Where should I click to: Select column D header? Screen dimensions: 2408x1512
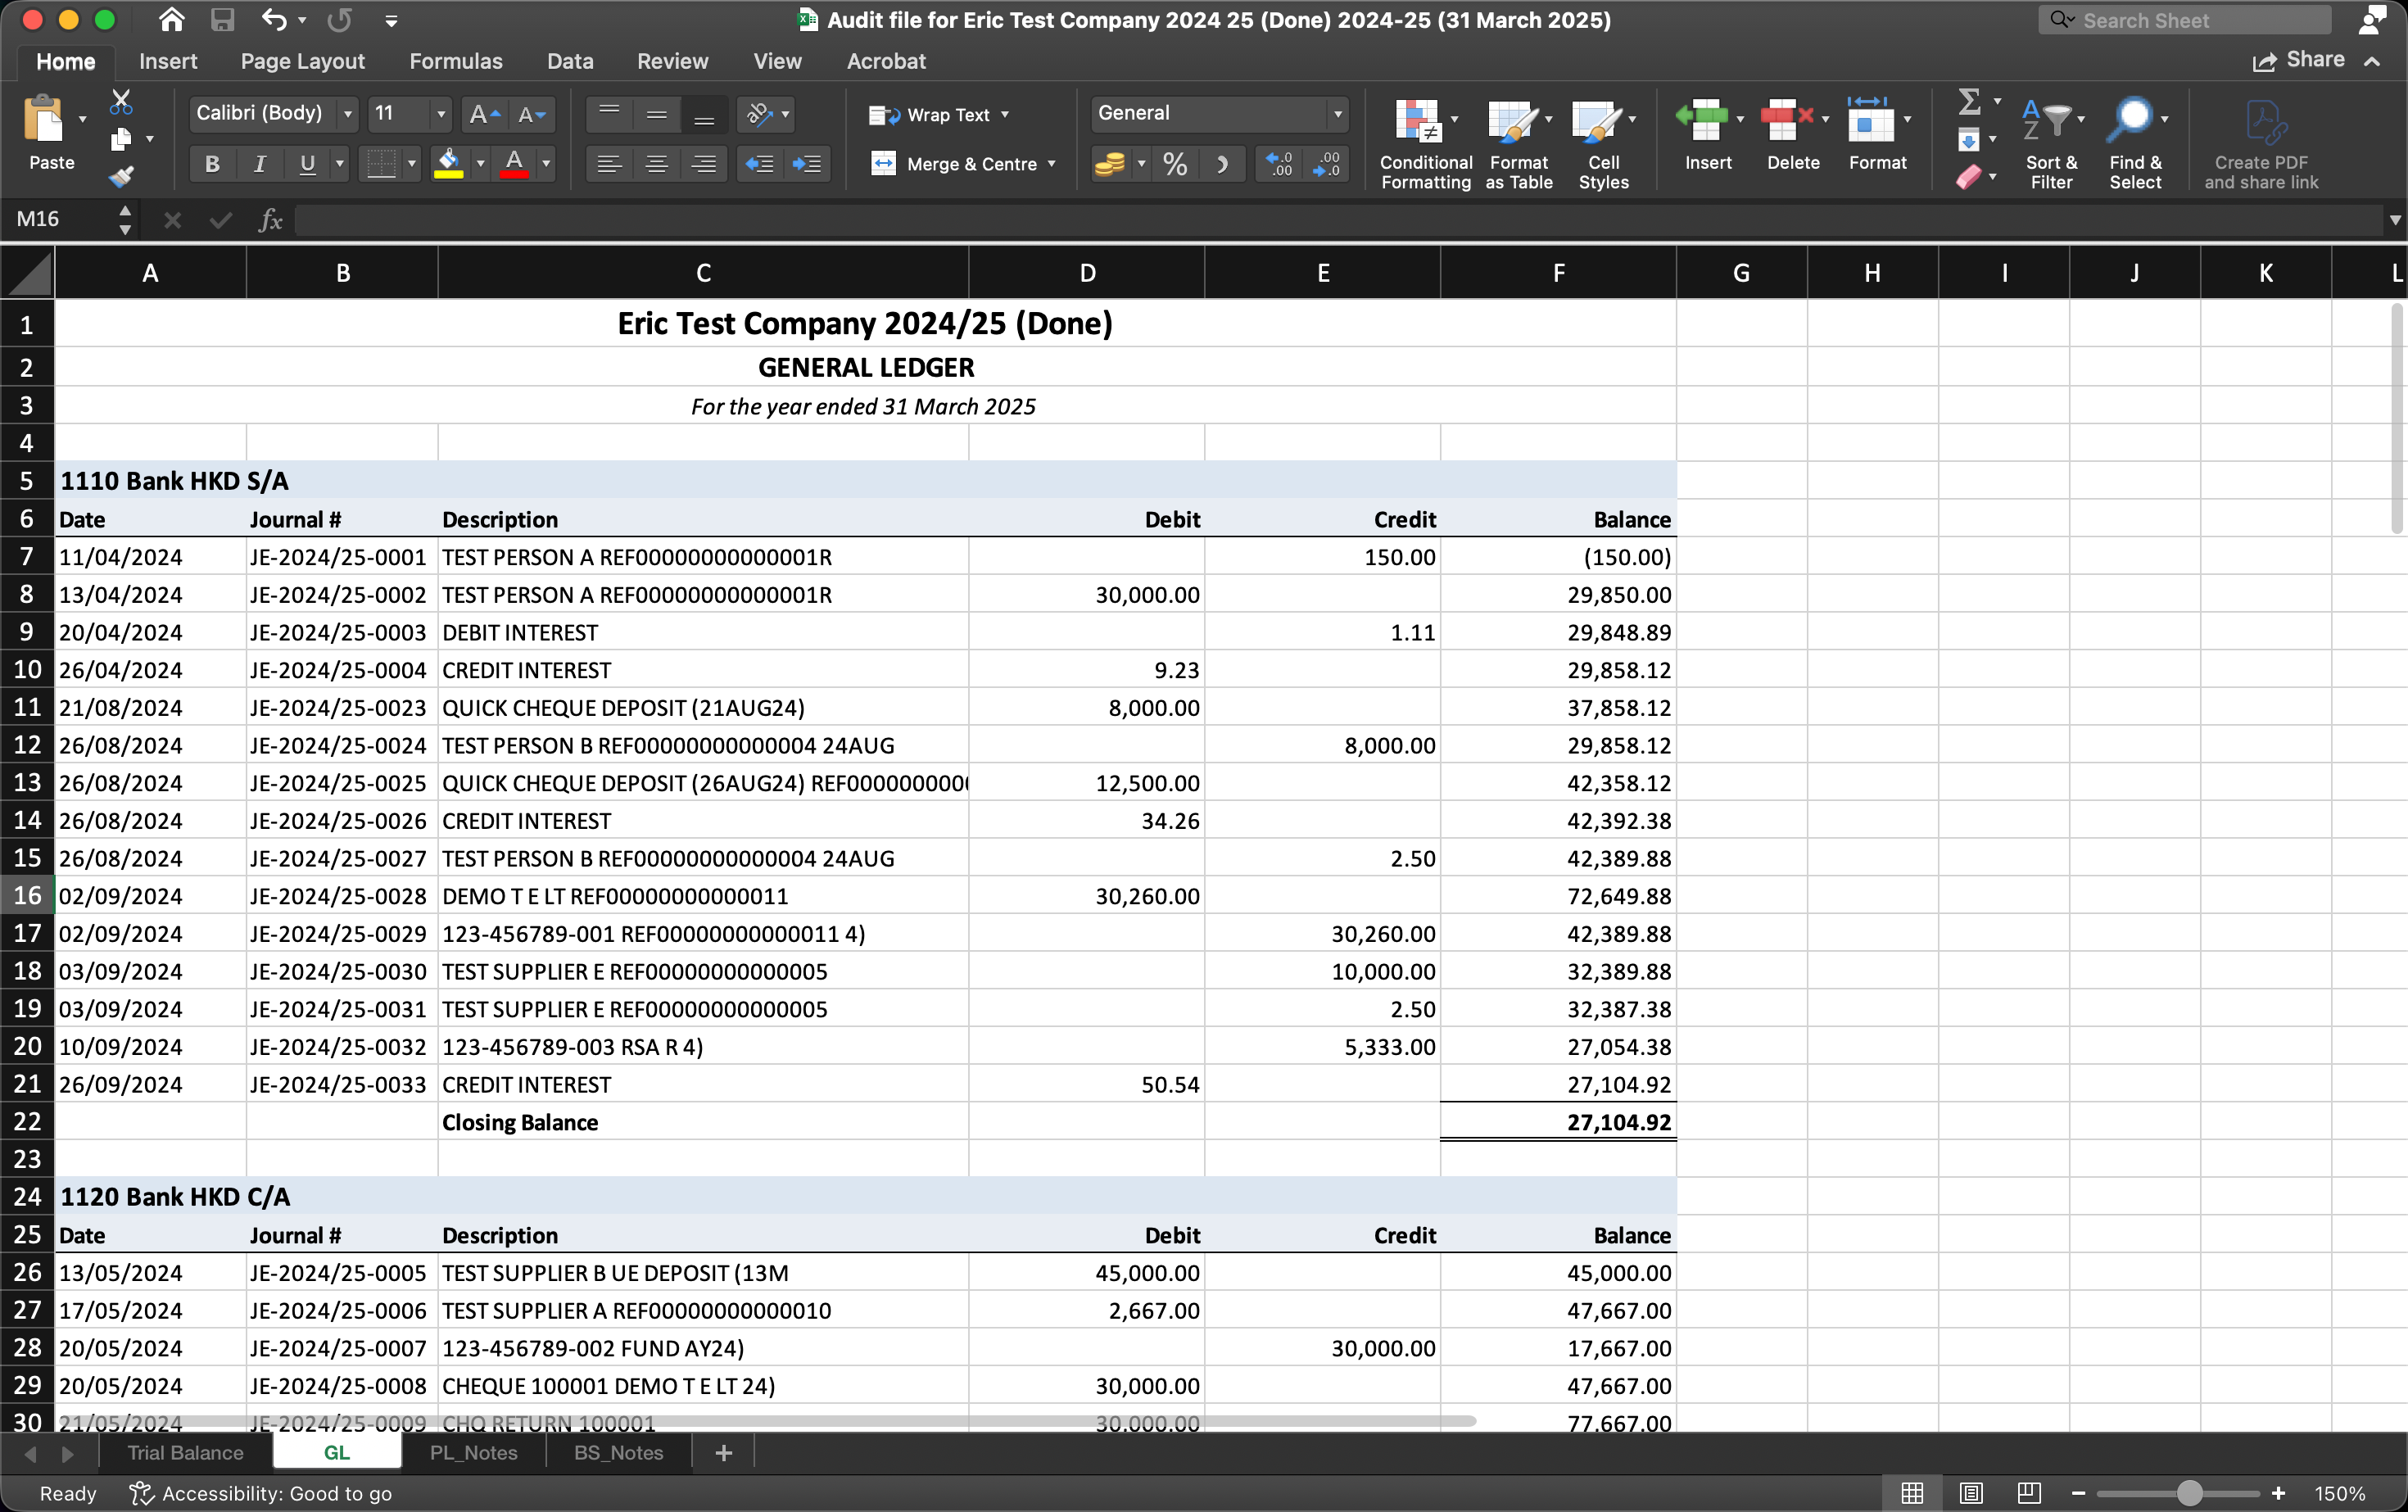pos(1087,273)
